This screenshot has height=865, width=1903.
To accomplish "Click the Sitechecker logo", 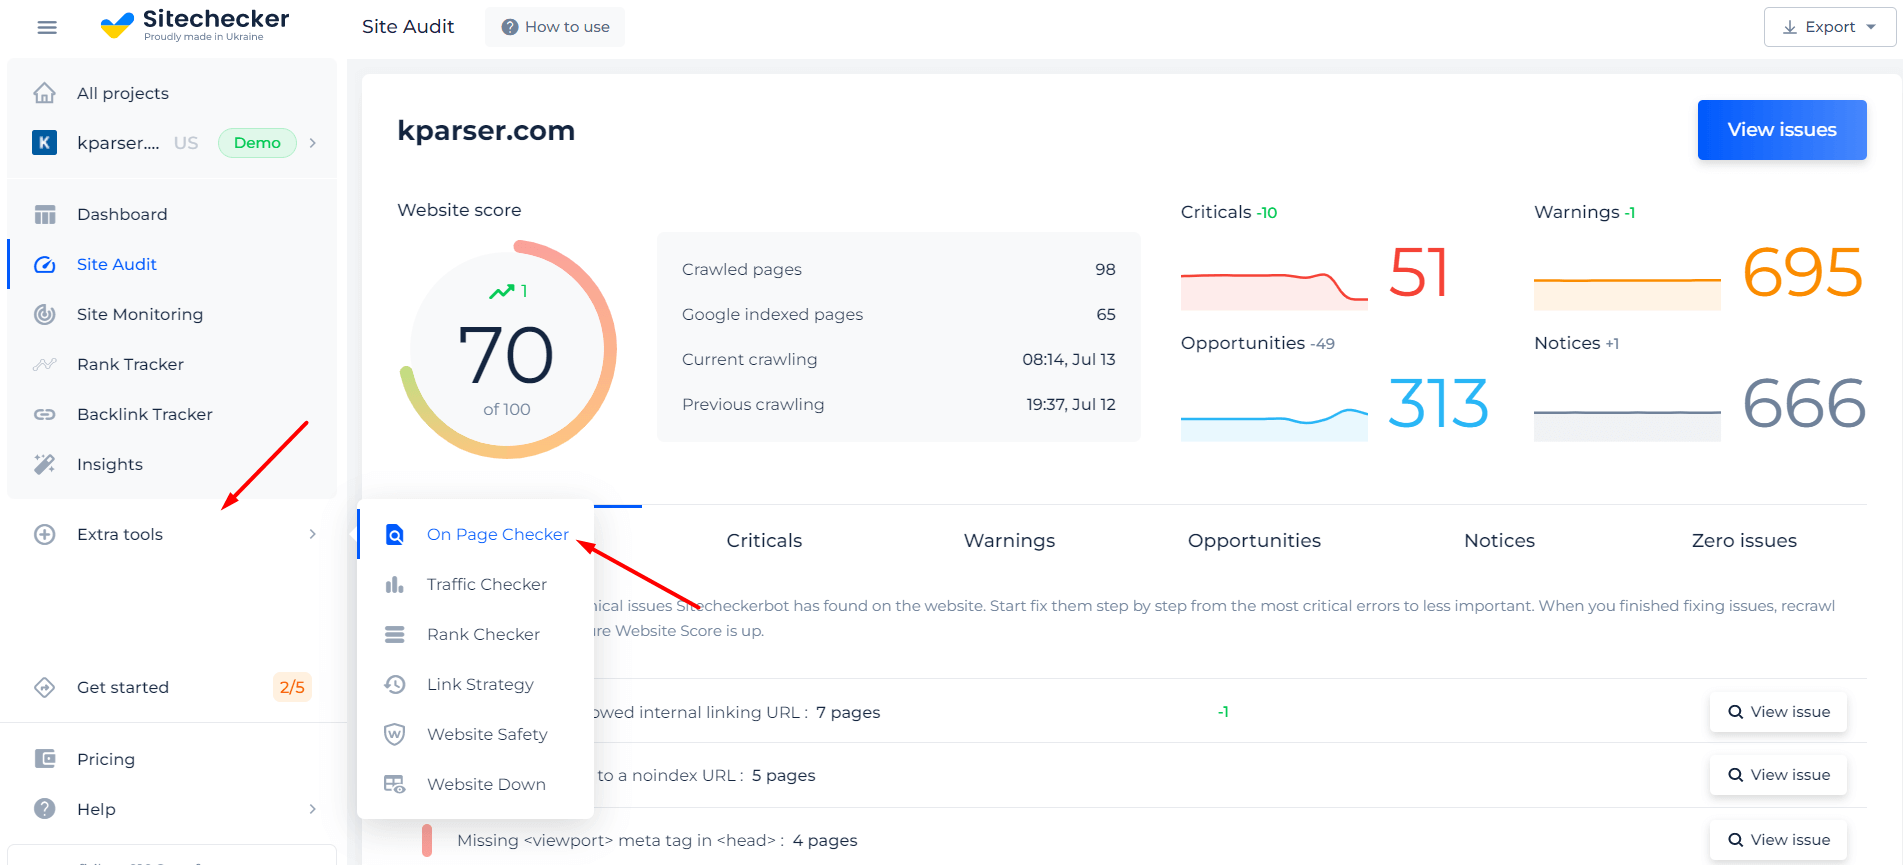I will click(x=195, y=25).
